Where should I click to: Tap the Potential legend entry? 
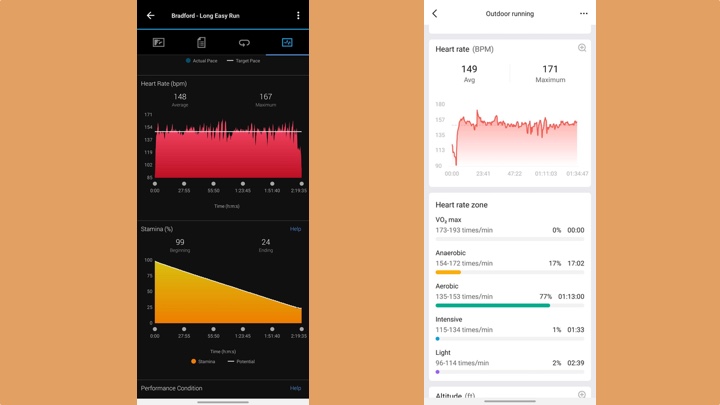[241, 361]
